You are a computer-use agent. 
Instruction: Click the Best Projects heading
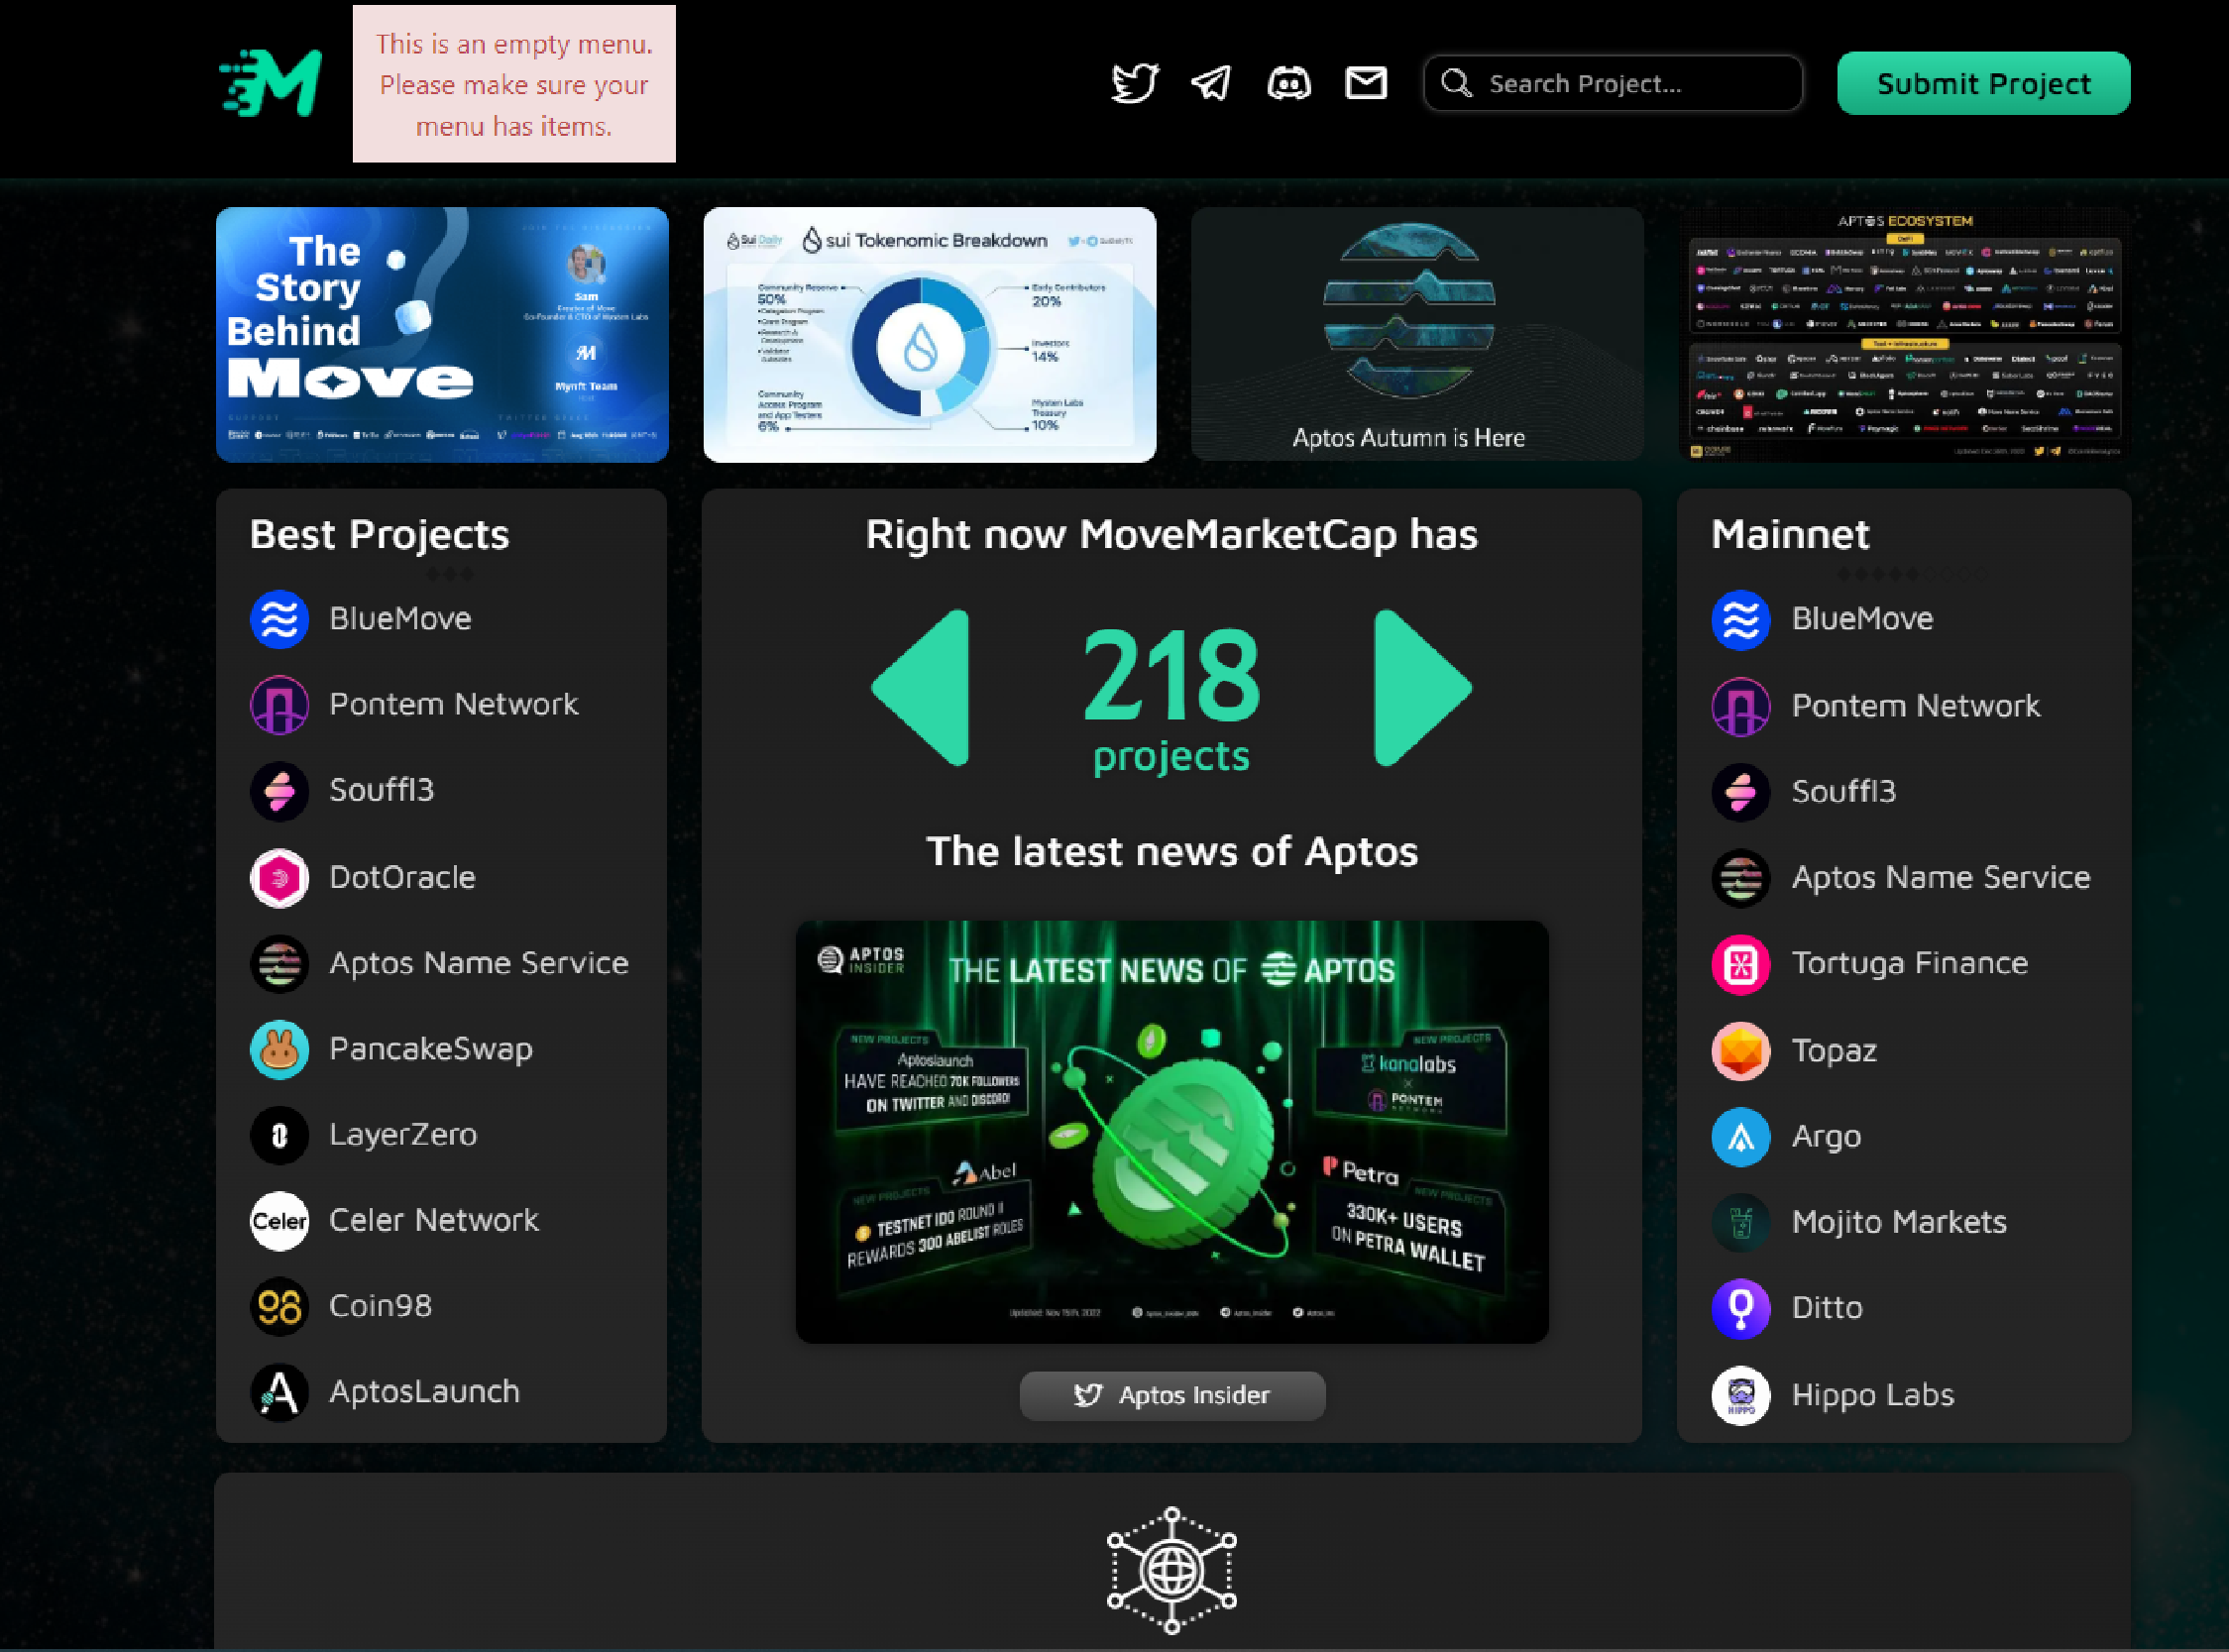pos(379,535)
